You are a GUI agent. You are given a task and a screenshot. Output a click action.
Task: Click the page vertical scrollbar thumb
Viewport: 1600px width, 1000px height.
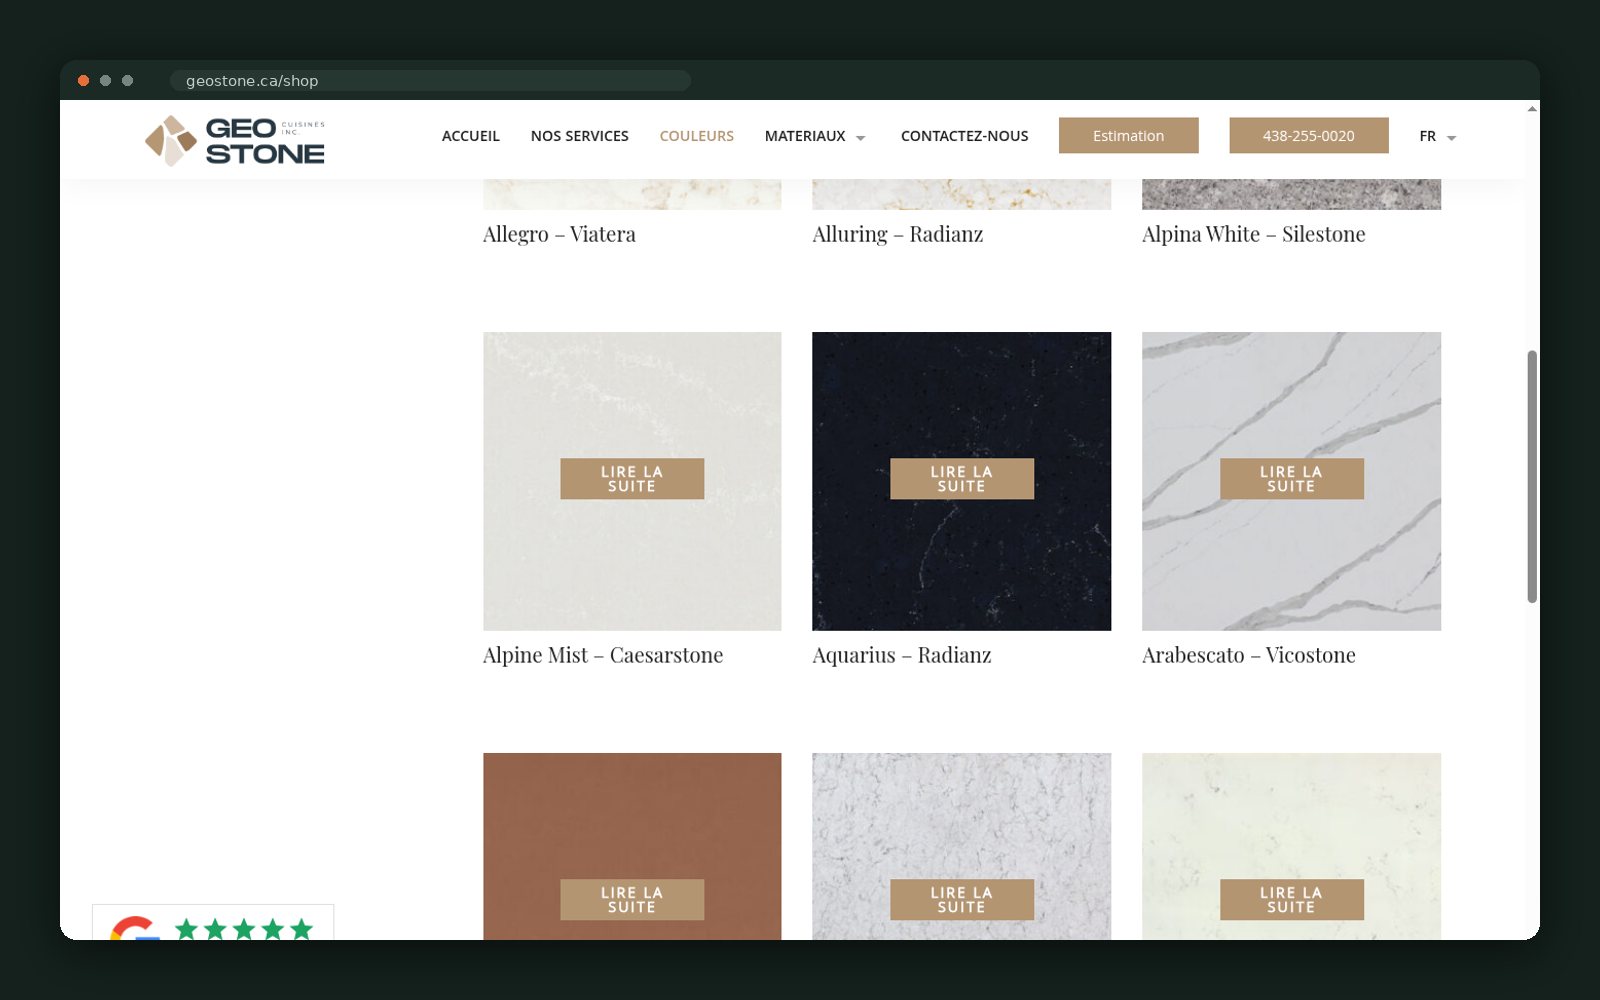click(x=1532, y=476)
